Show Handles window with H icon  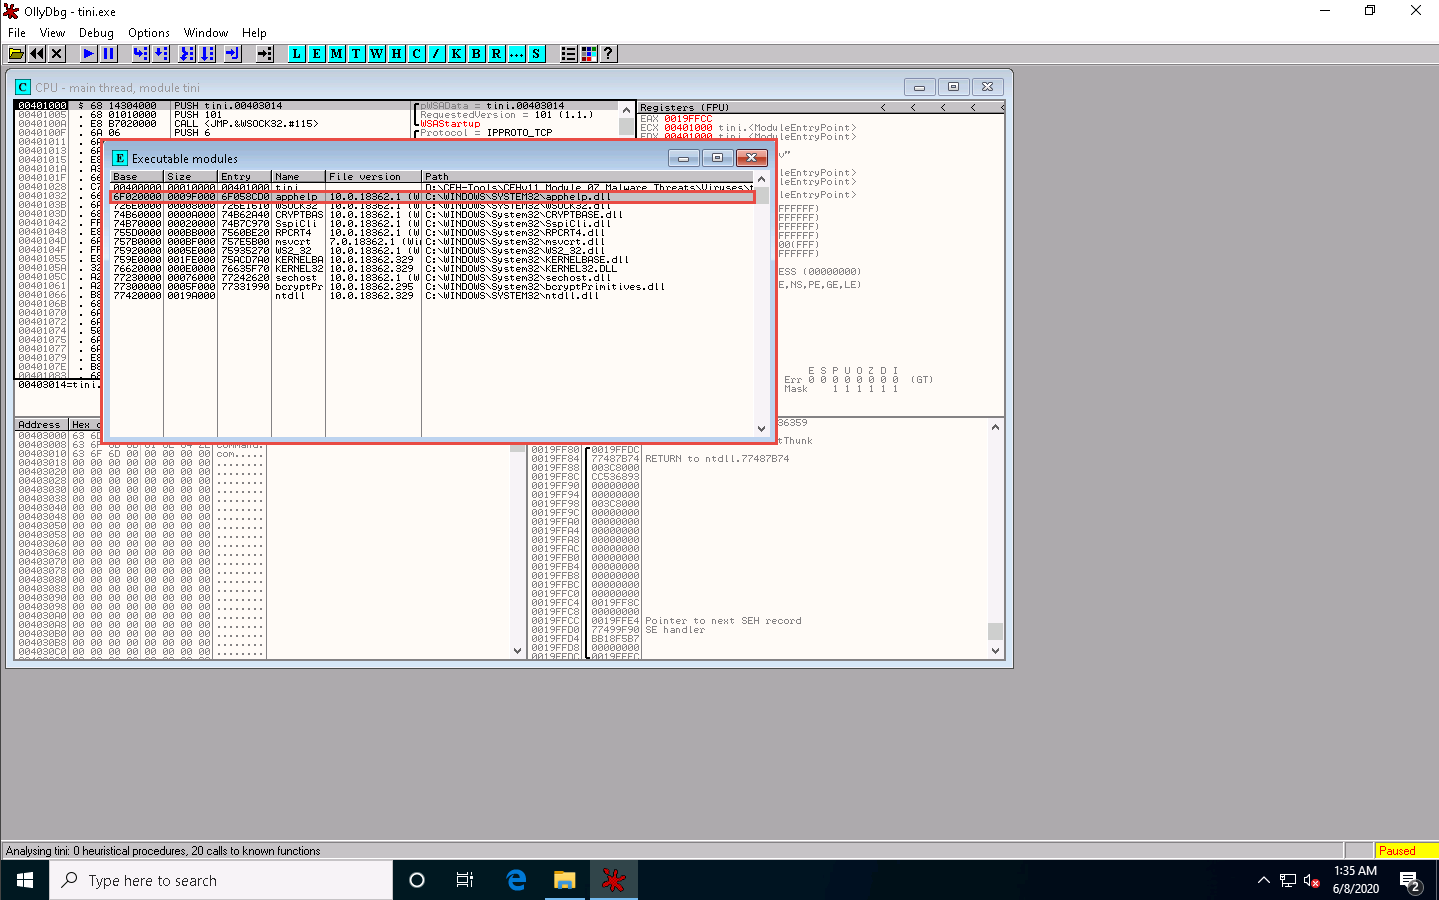pyautogui.click(x=397, y=54)
